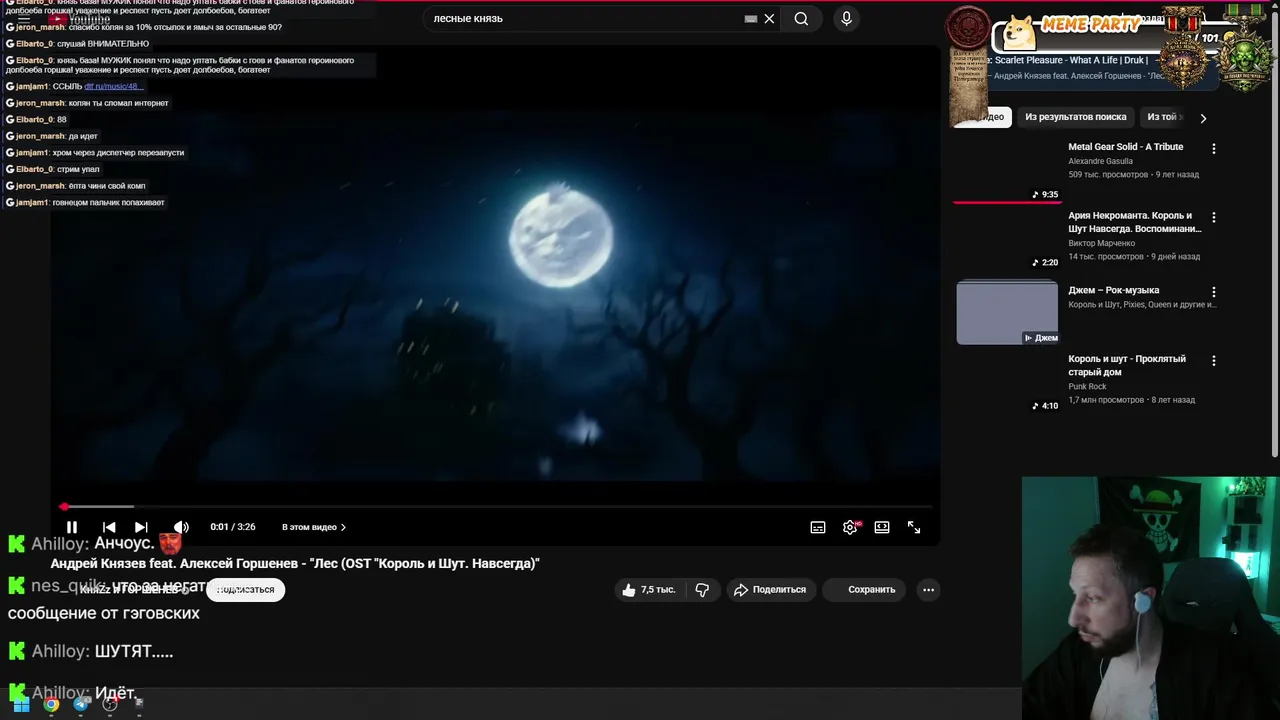The image size is (1280, 720).
Task: Open options for Metal Gear Solid video
Action: tap(1214, 148)
